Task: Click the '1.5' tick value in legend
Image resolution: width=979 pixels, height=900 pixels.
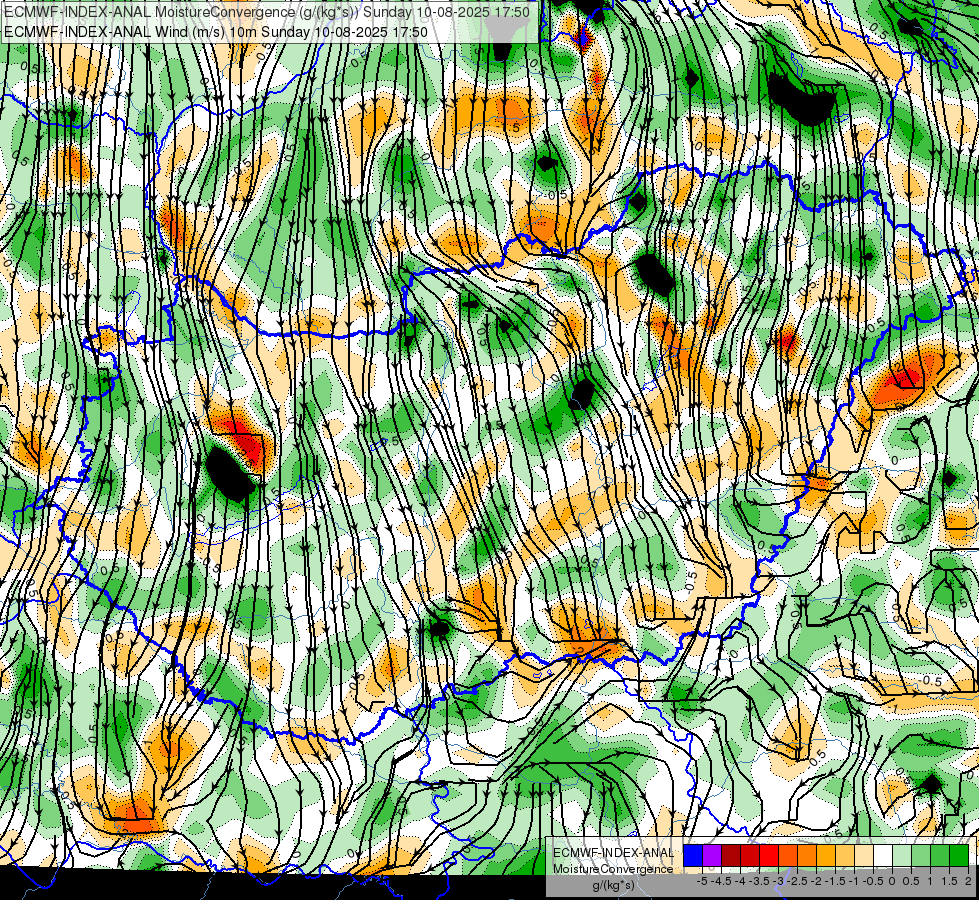Action: click(949, 881)
